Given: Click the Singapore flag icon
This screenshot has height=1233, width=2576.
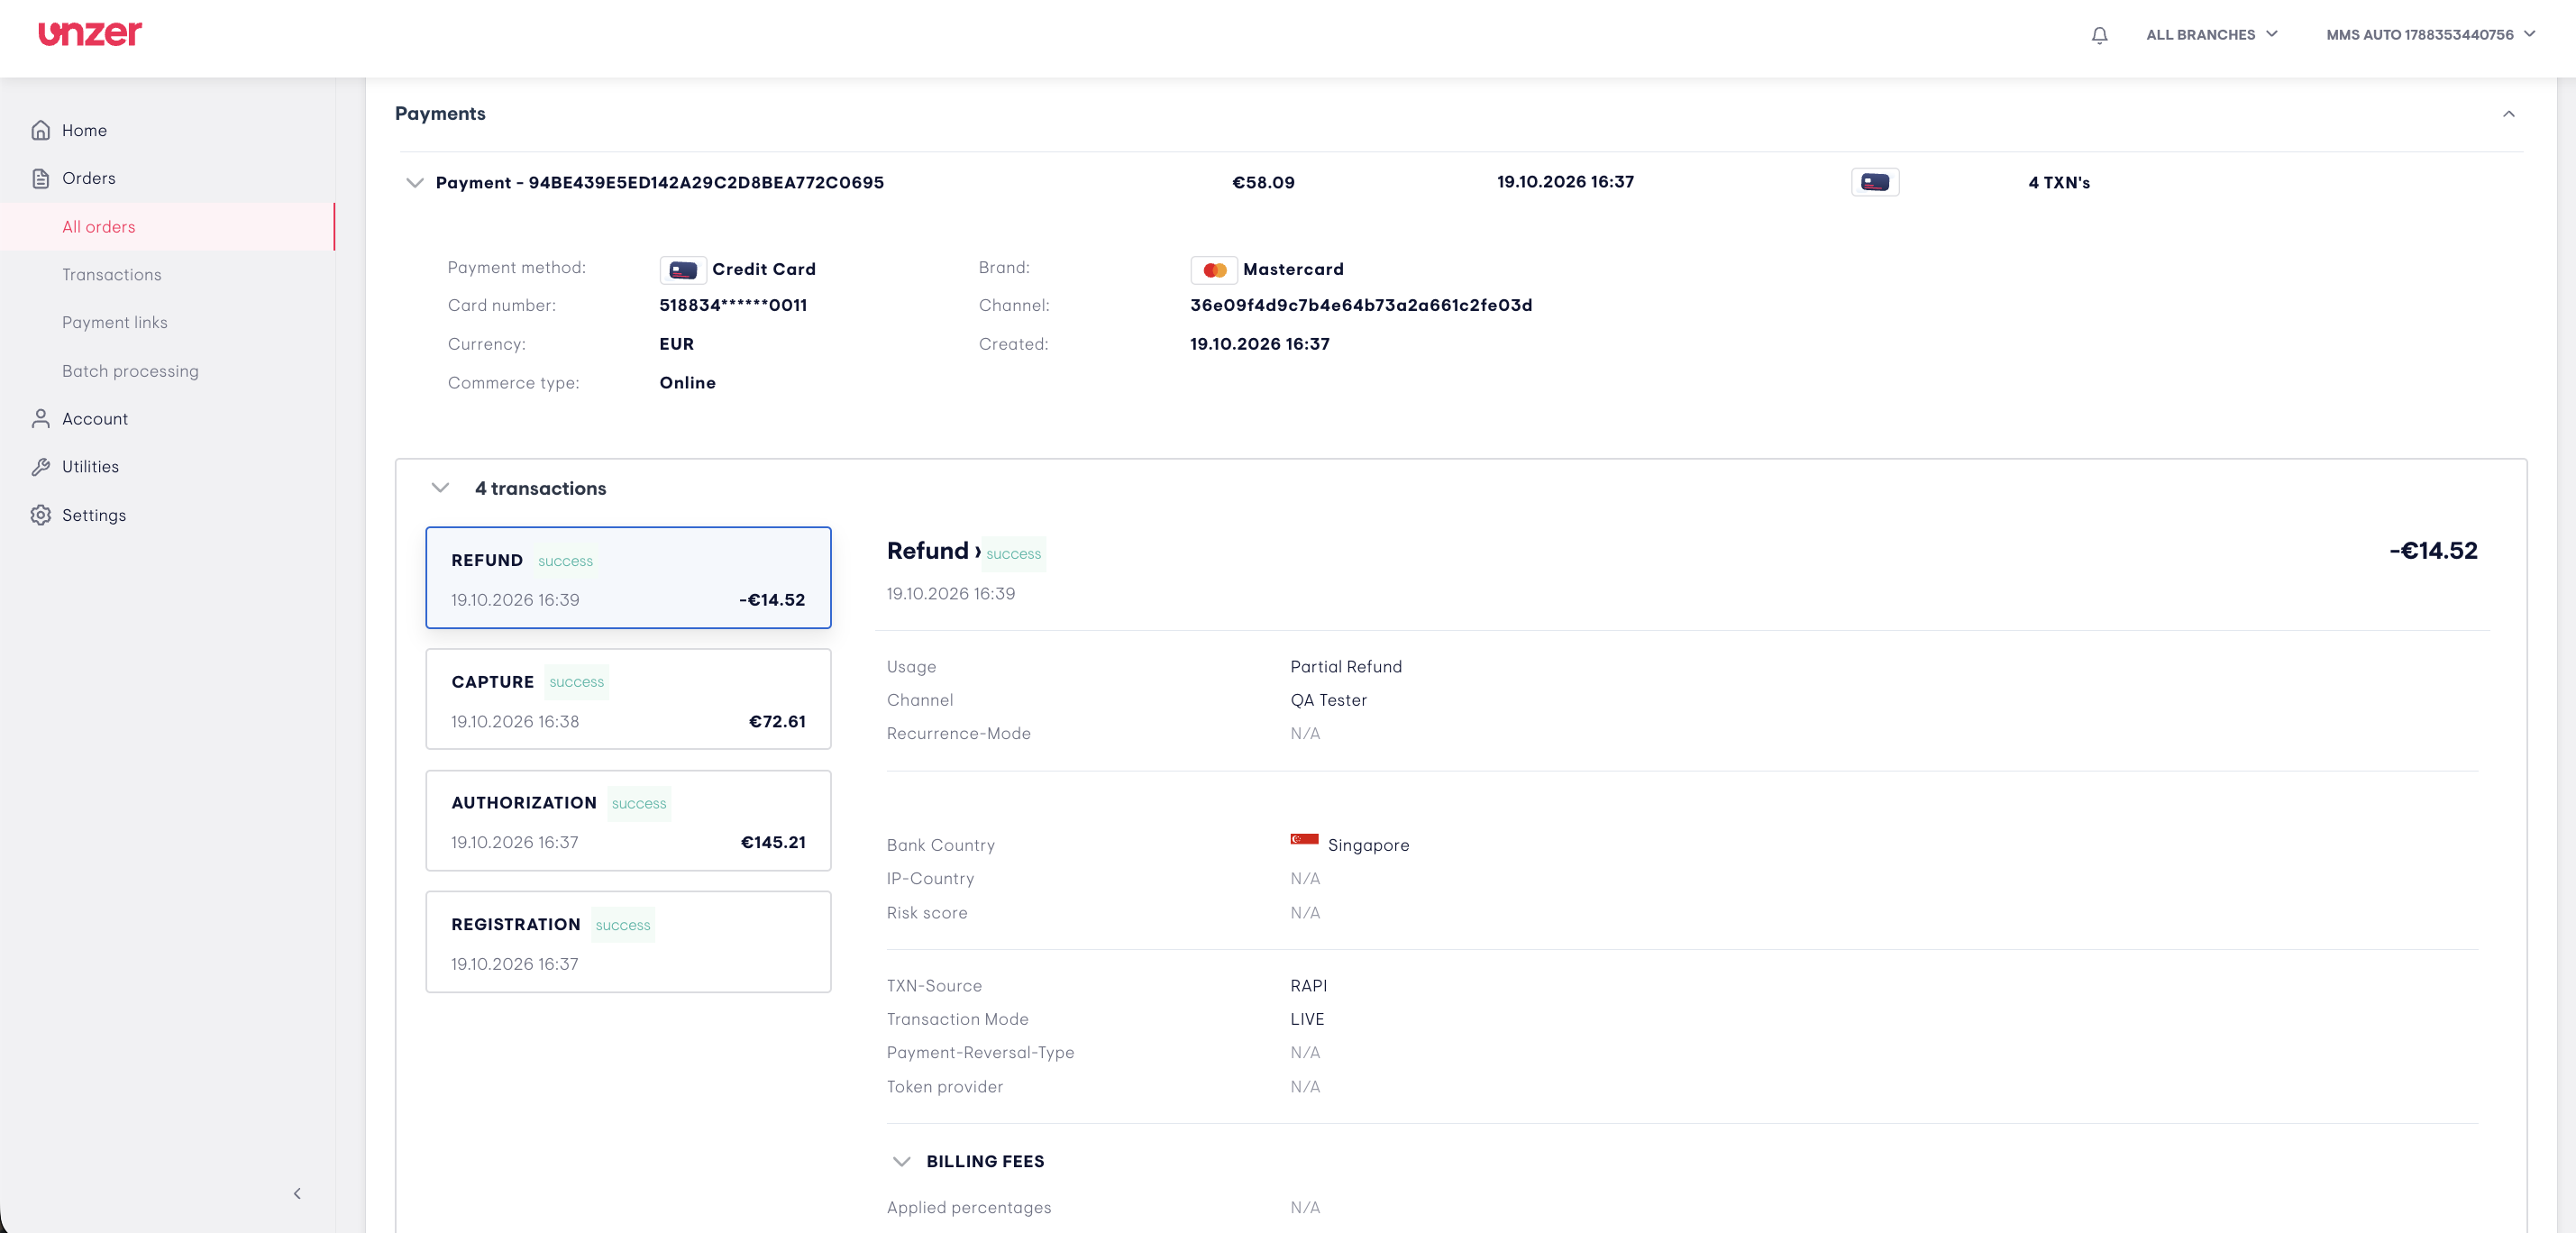Looking at the screenshot, I should [1304, 840].
